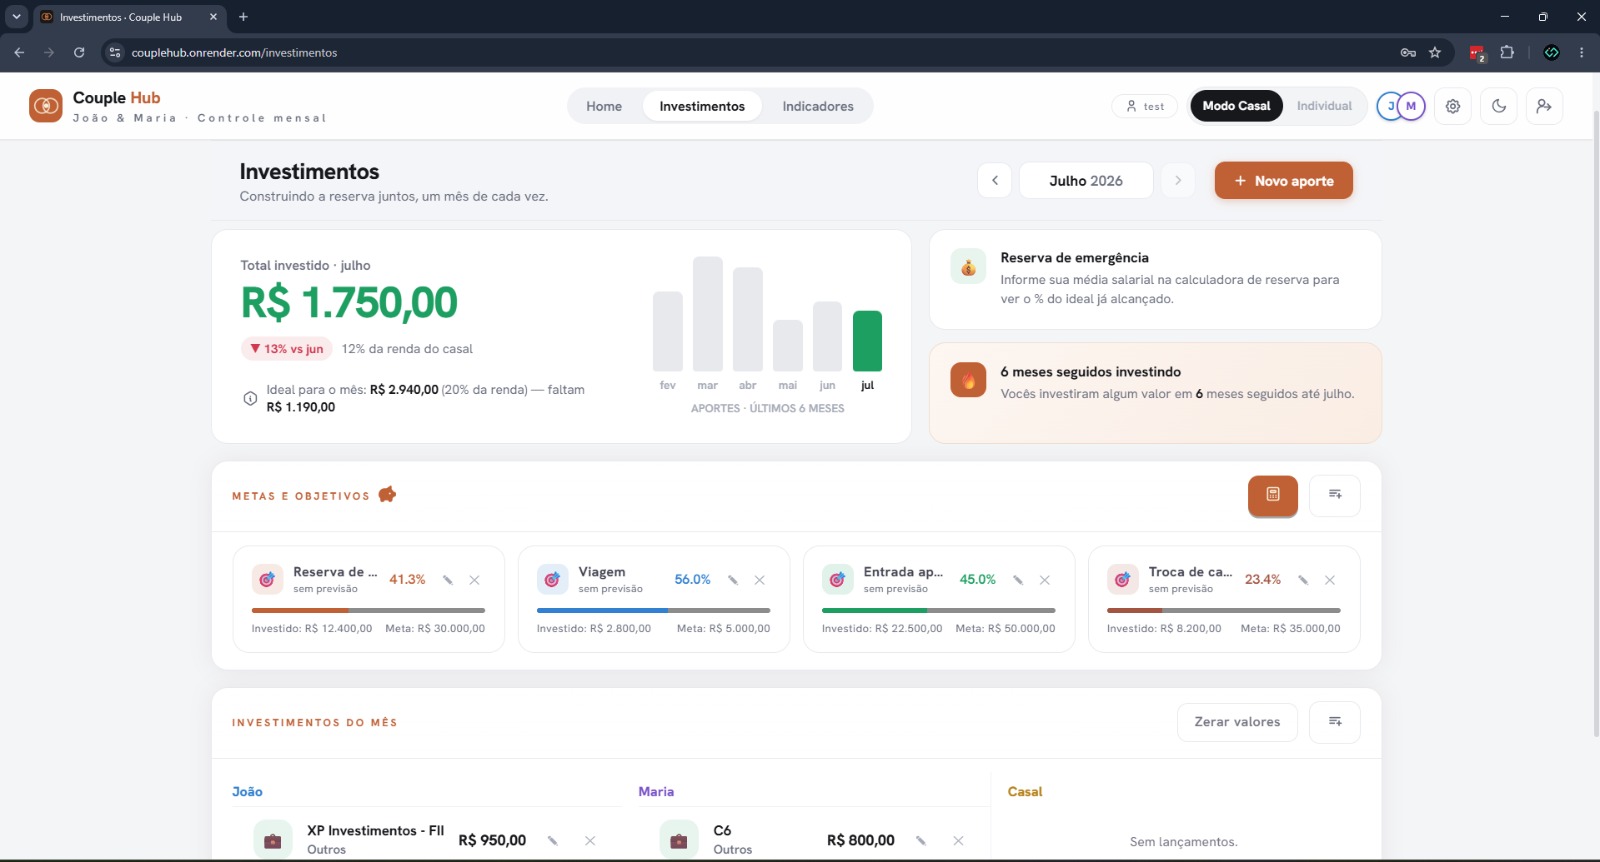The height and width of the screenshot is (862, 1600).
Task: Click Entrada ap... progress bar
Action: [x=938, y=610]
